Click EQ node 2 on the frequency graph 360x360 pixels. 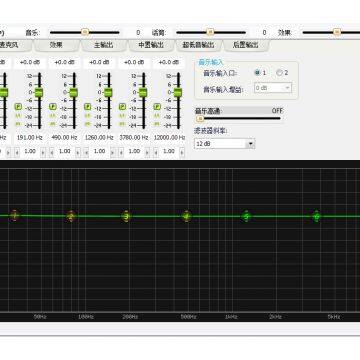point(71,216)
